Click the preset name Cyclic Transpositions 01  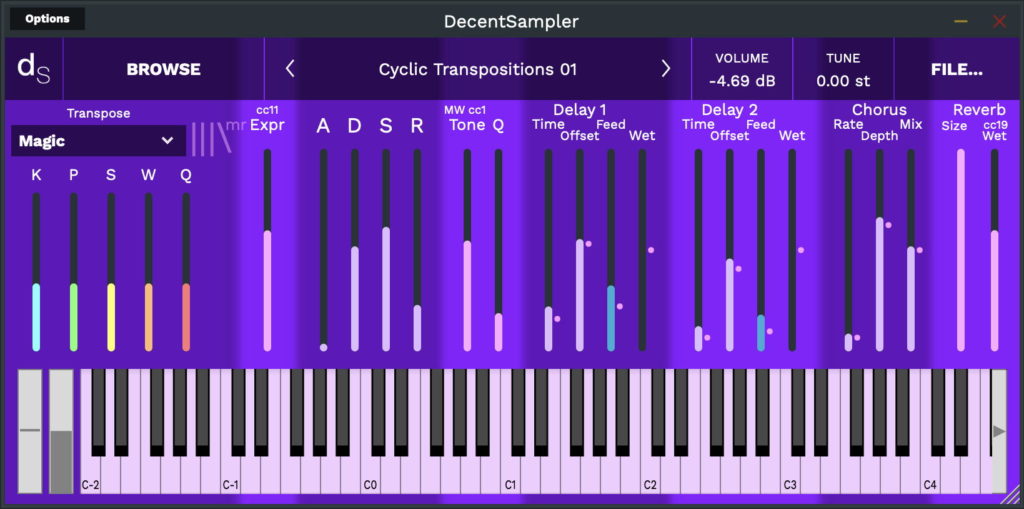(x=478, y=69)
